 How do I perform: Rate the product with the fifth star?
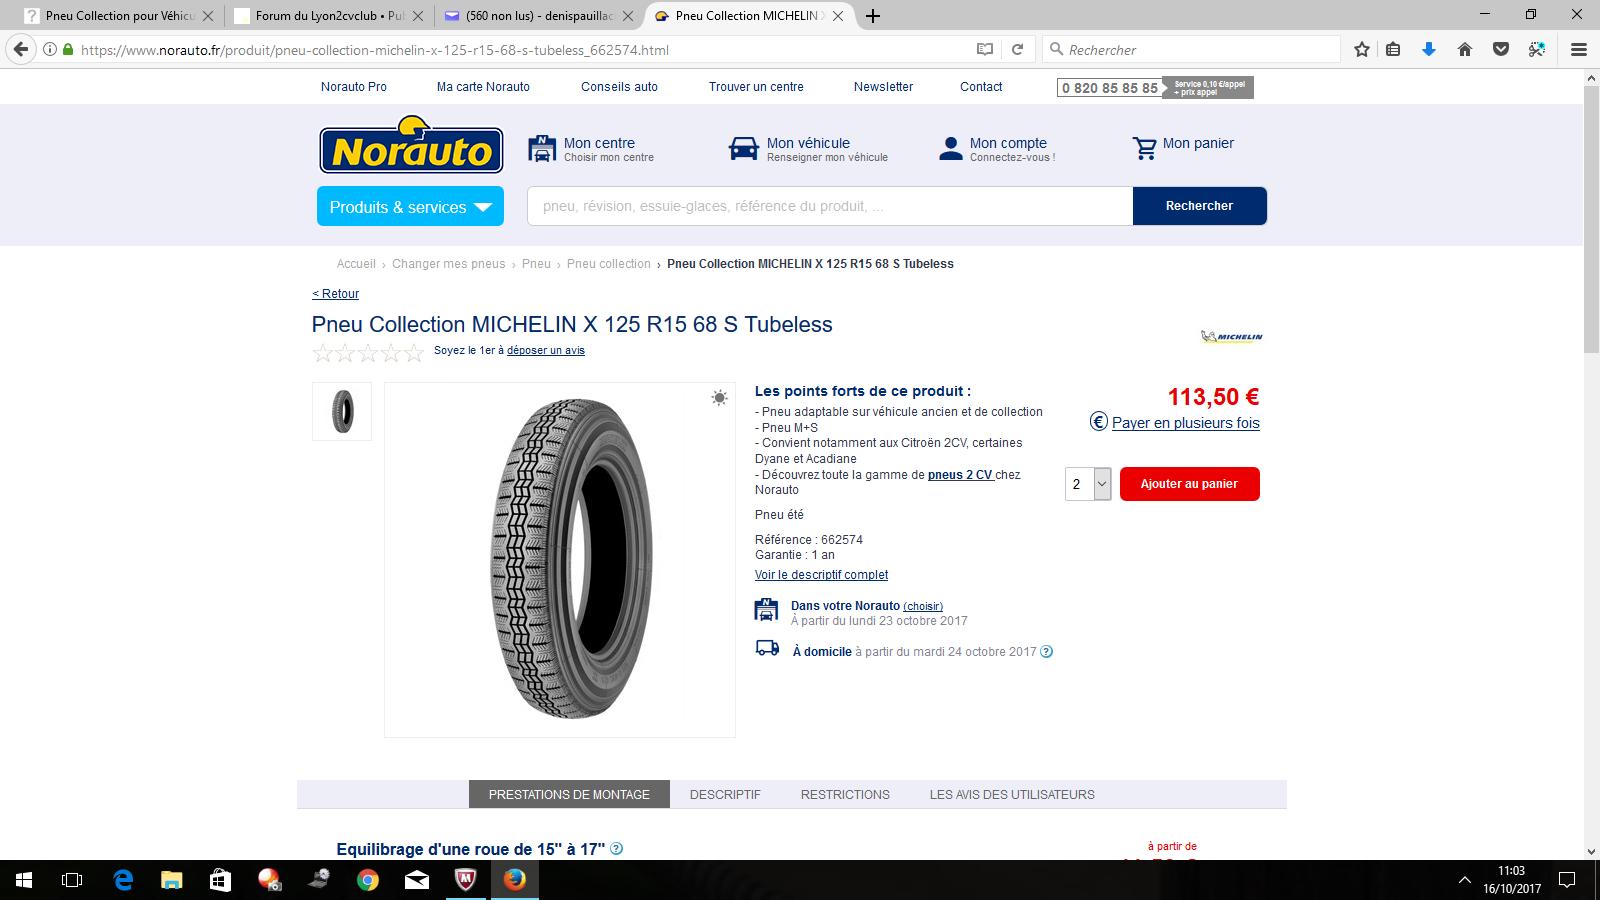[414, 352]
